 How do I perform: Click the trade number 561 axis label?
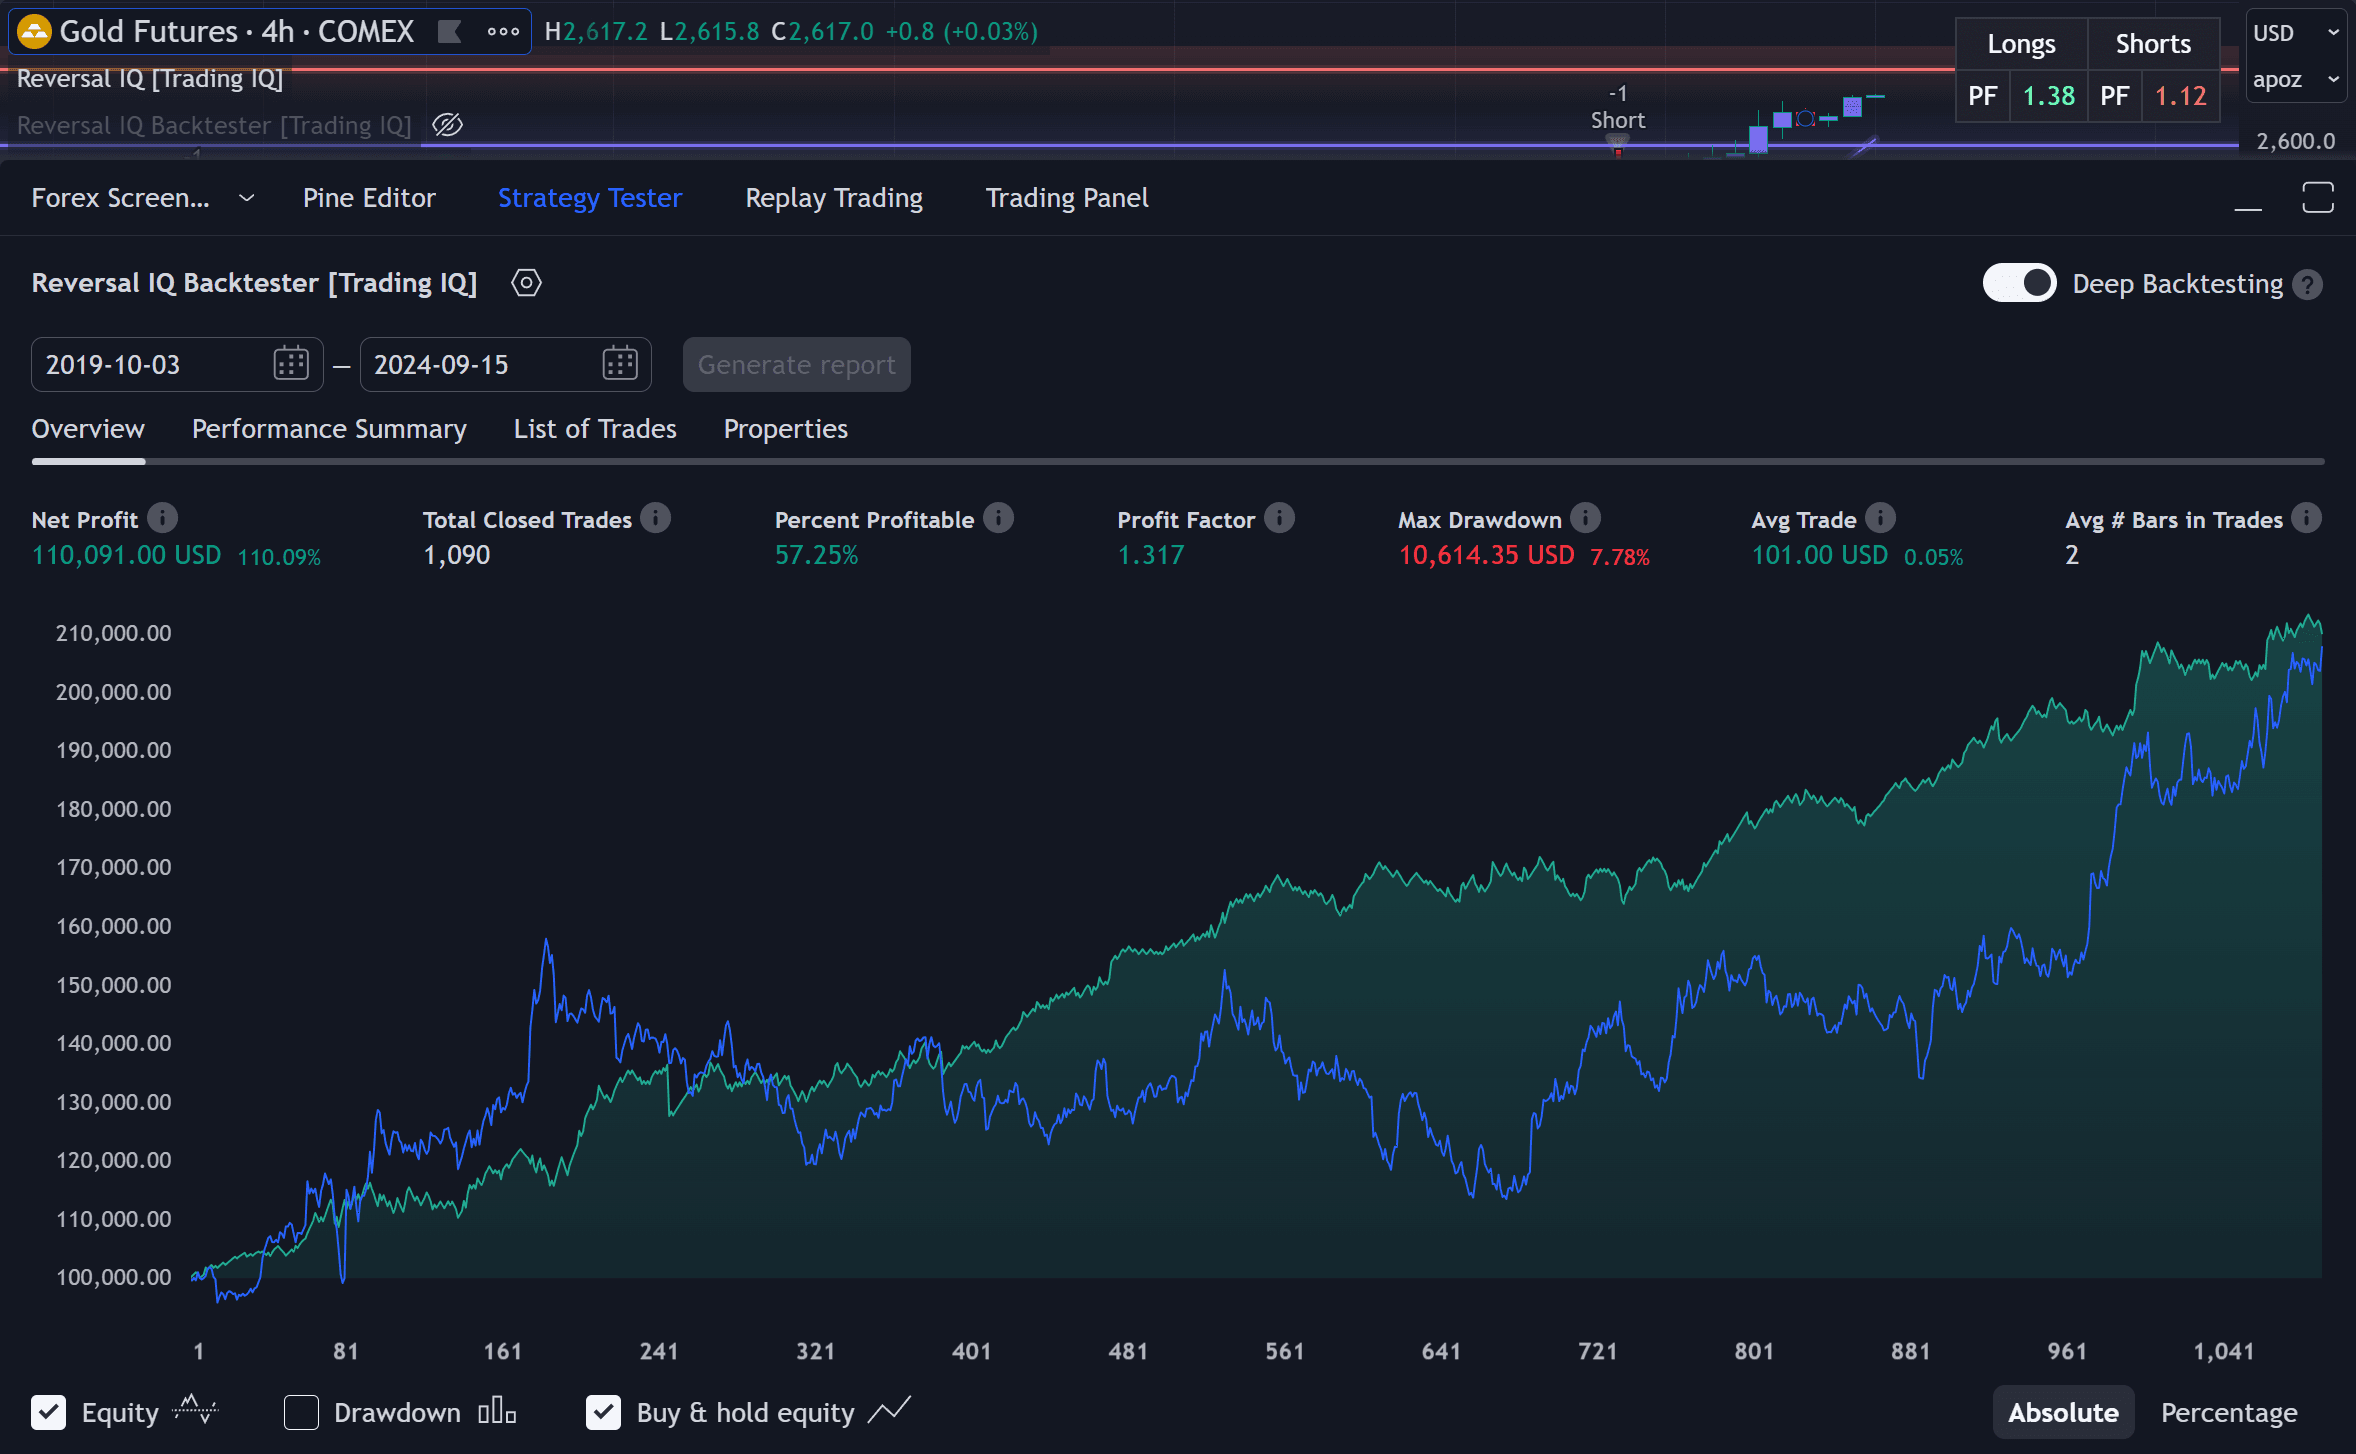pyautogui.click(x=1284, y=1351)
